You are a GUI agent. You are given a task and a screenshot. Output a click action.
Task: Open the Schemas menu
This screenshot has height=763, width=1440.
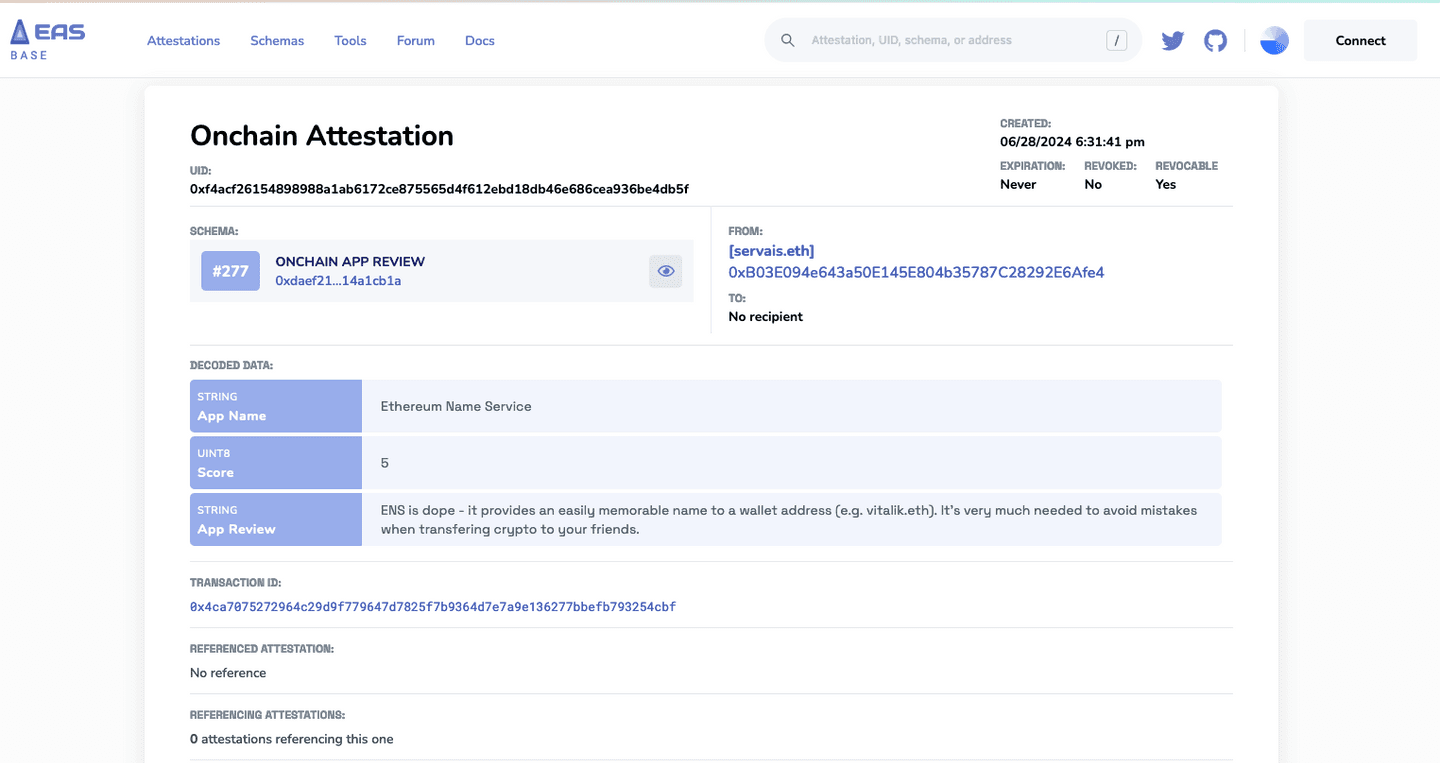[x=277, y=41]
